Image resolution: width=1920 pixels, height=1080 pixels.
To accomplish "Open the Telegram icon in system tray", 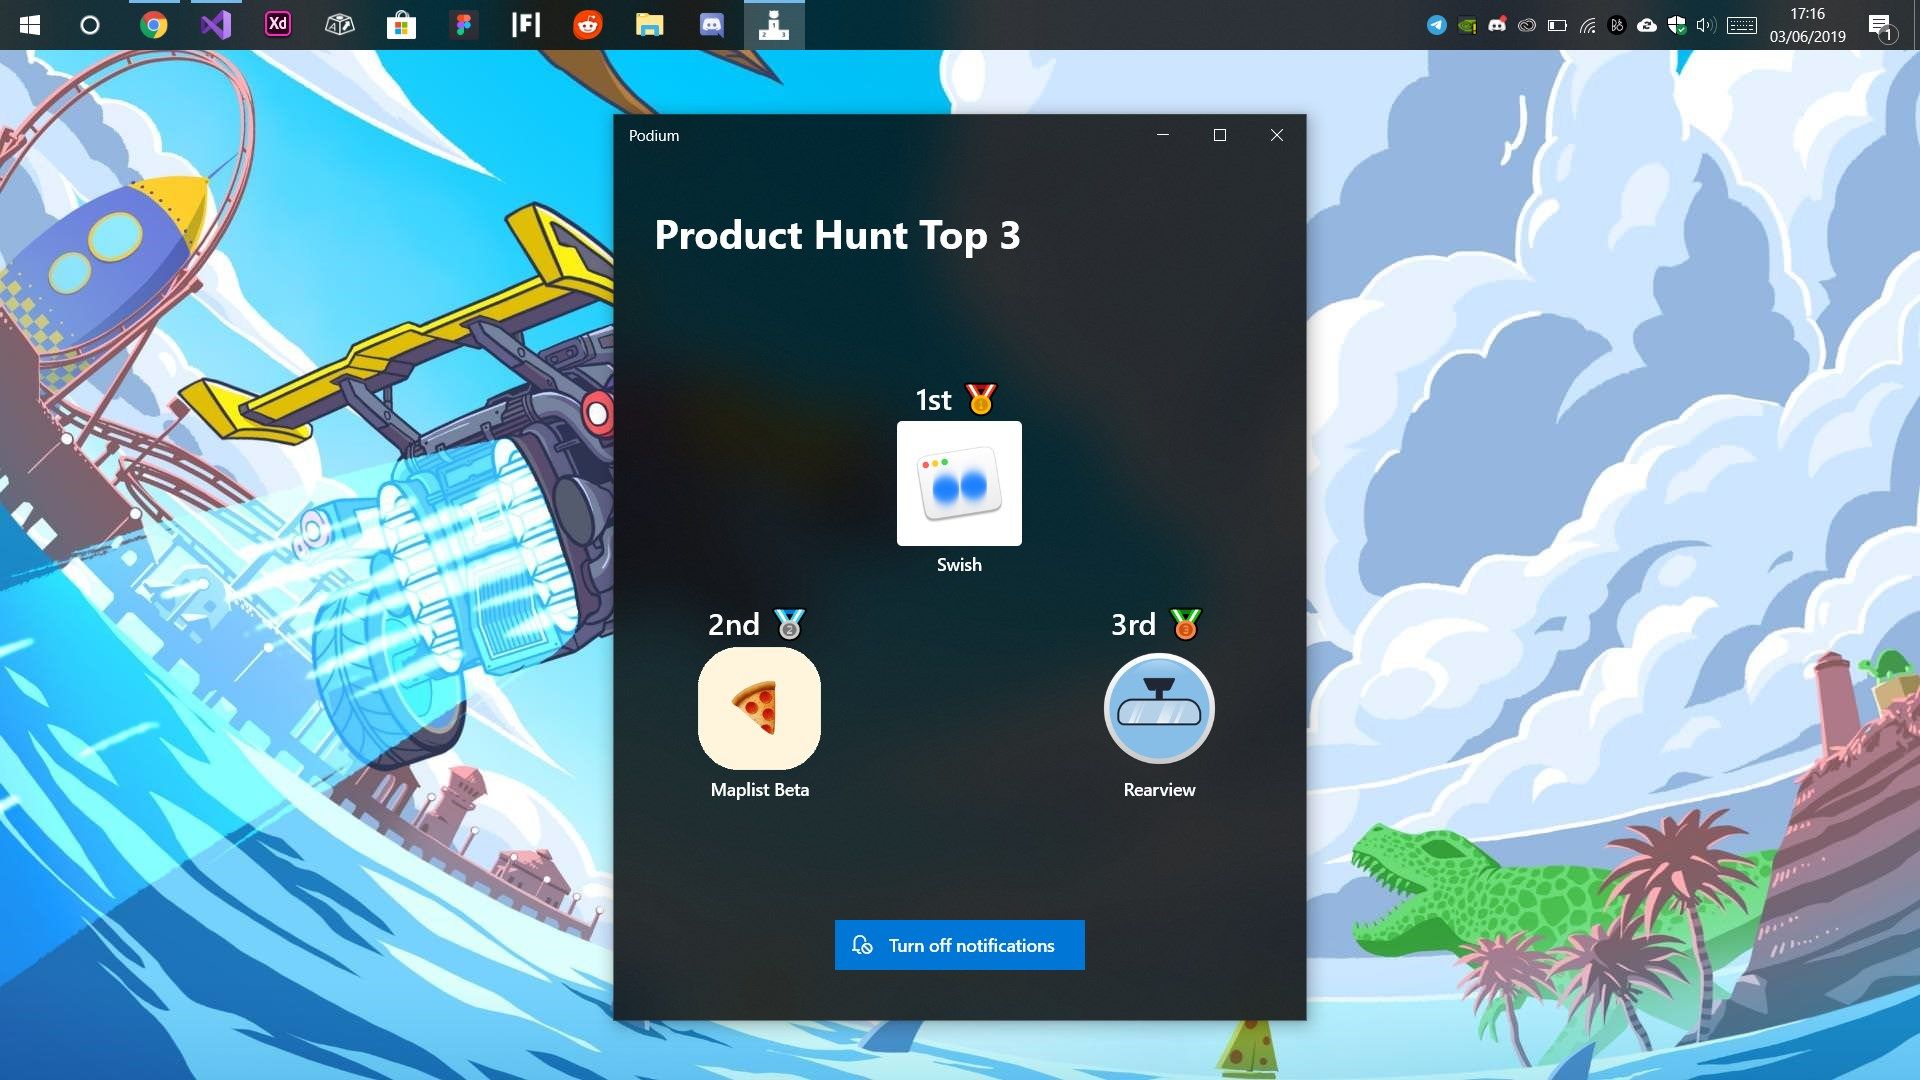I will click(x=1437, y=24).
